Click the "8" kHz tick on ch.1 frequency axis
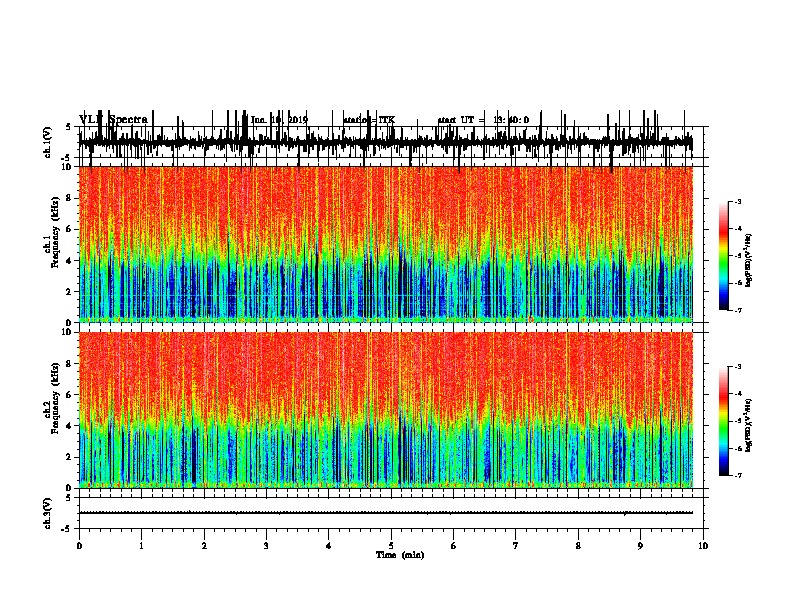Viewport: 792px width, 612px height. click(70, 198)
